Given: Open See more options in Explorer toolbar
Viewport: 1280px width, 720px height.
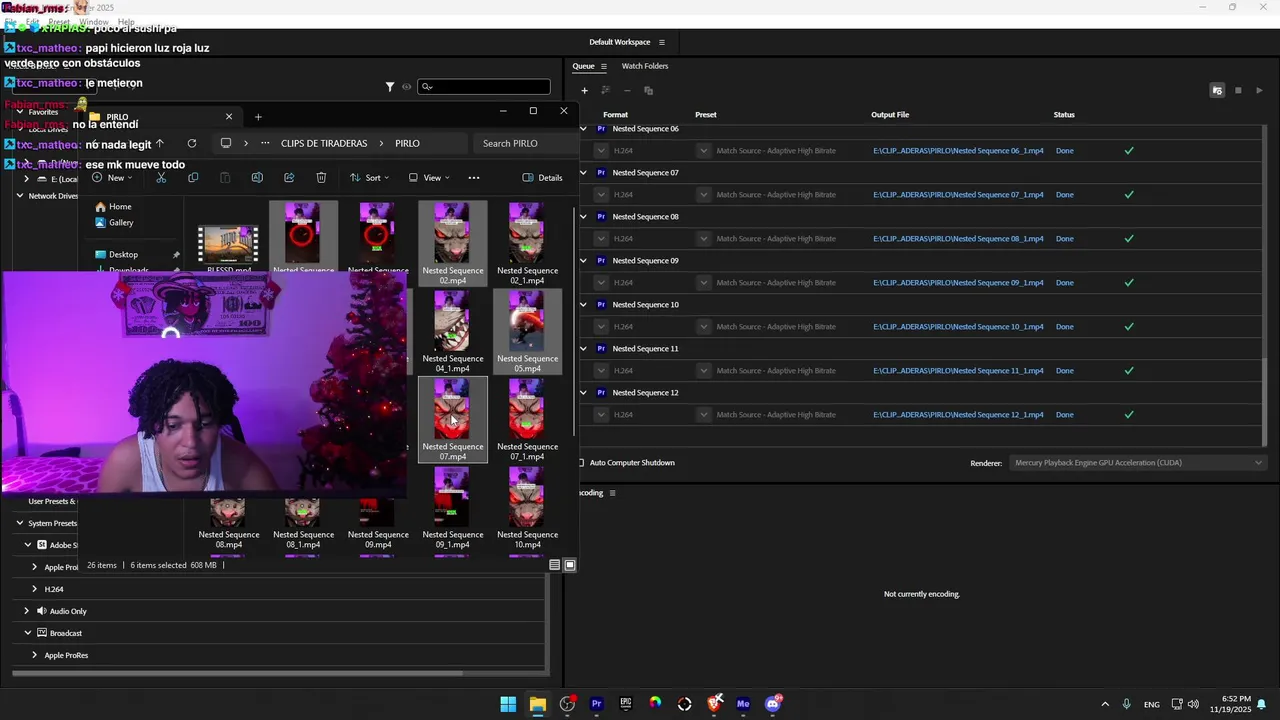Looking at the screenshot, I should (x=474, y=178).
